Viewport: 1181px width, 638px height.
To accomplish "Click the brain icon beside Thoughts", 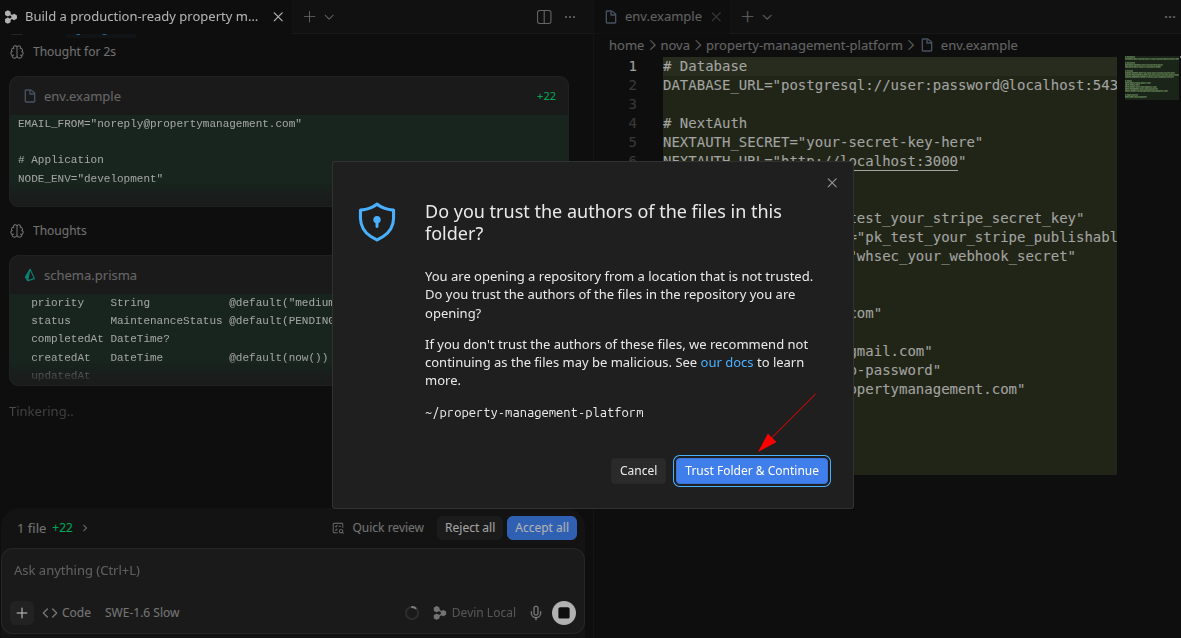I will [17, 230].
